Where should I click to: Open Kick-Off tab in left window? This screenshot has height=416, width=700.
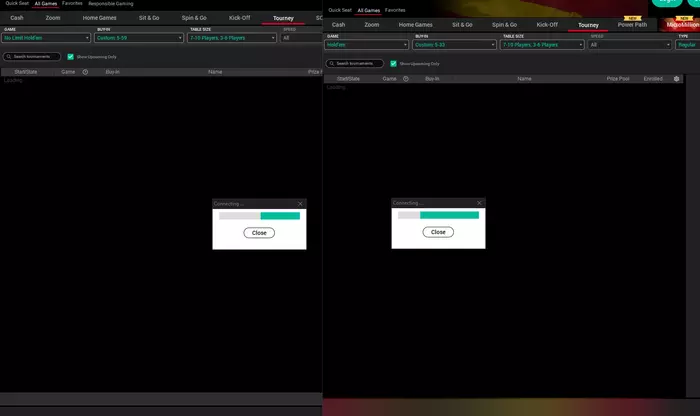(x=240, y=18)
